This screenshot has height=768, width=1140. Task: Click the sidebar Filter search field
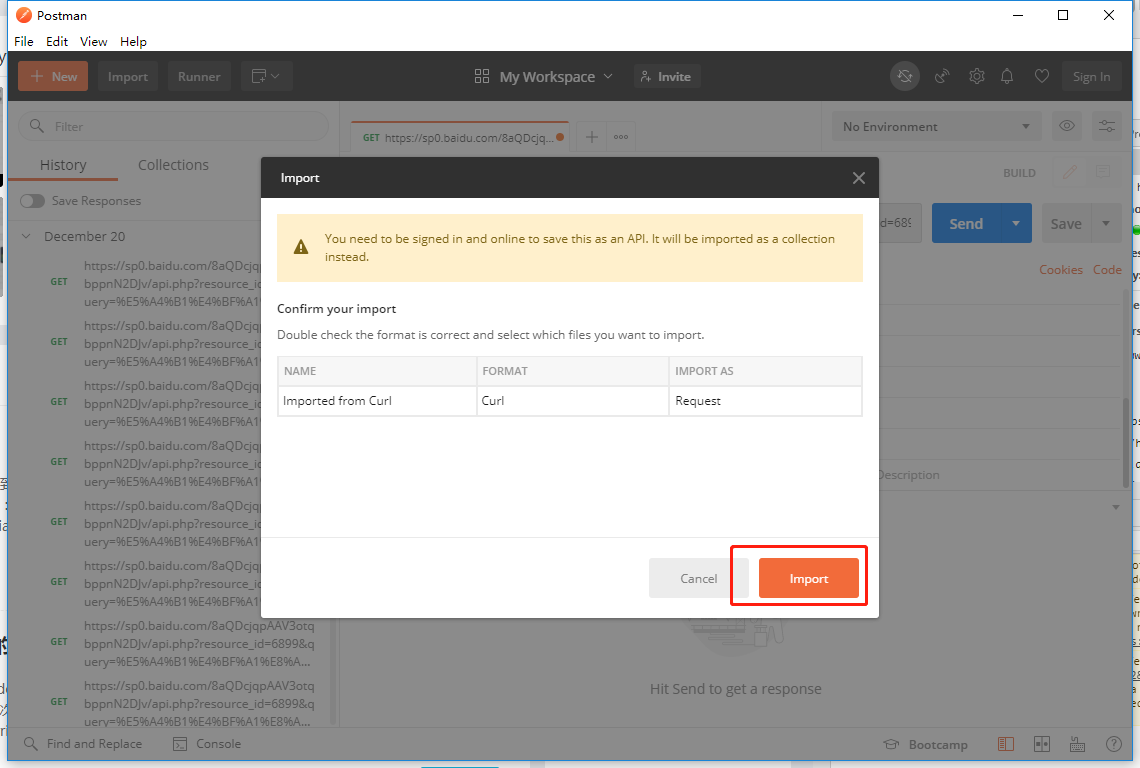[x=174, y=126]
